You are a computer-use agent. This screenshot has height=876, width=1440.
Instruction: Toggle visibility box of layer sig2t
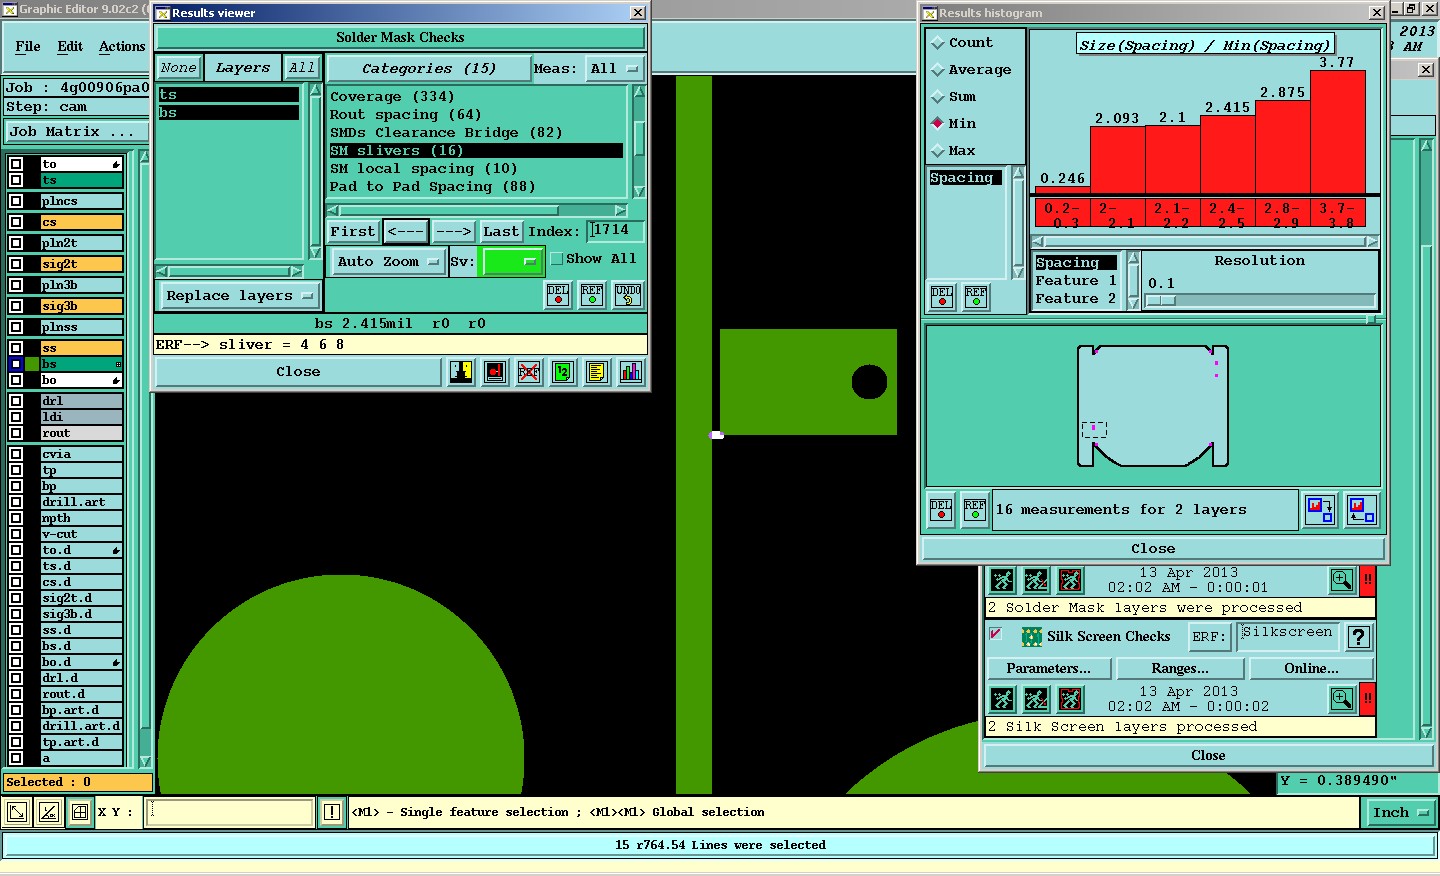[16, 264]
